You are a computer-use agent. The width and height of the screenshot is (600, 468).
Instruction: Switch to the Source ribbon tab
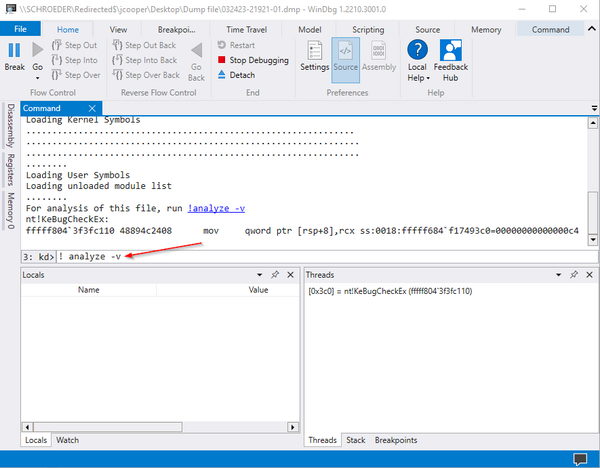click(427, 29)
